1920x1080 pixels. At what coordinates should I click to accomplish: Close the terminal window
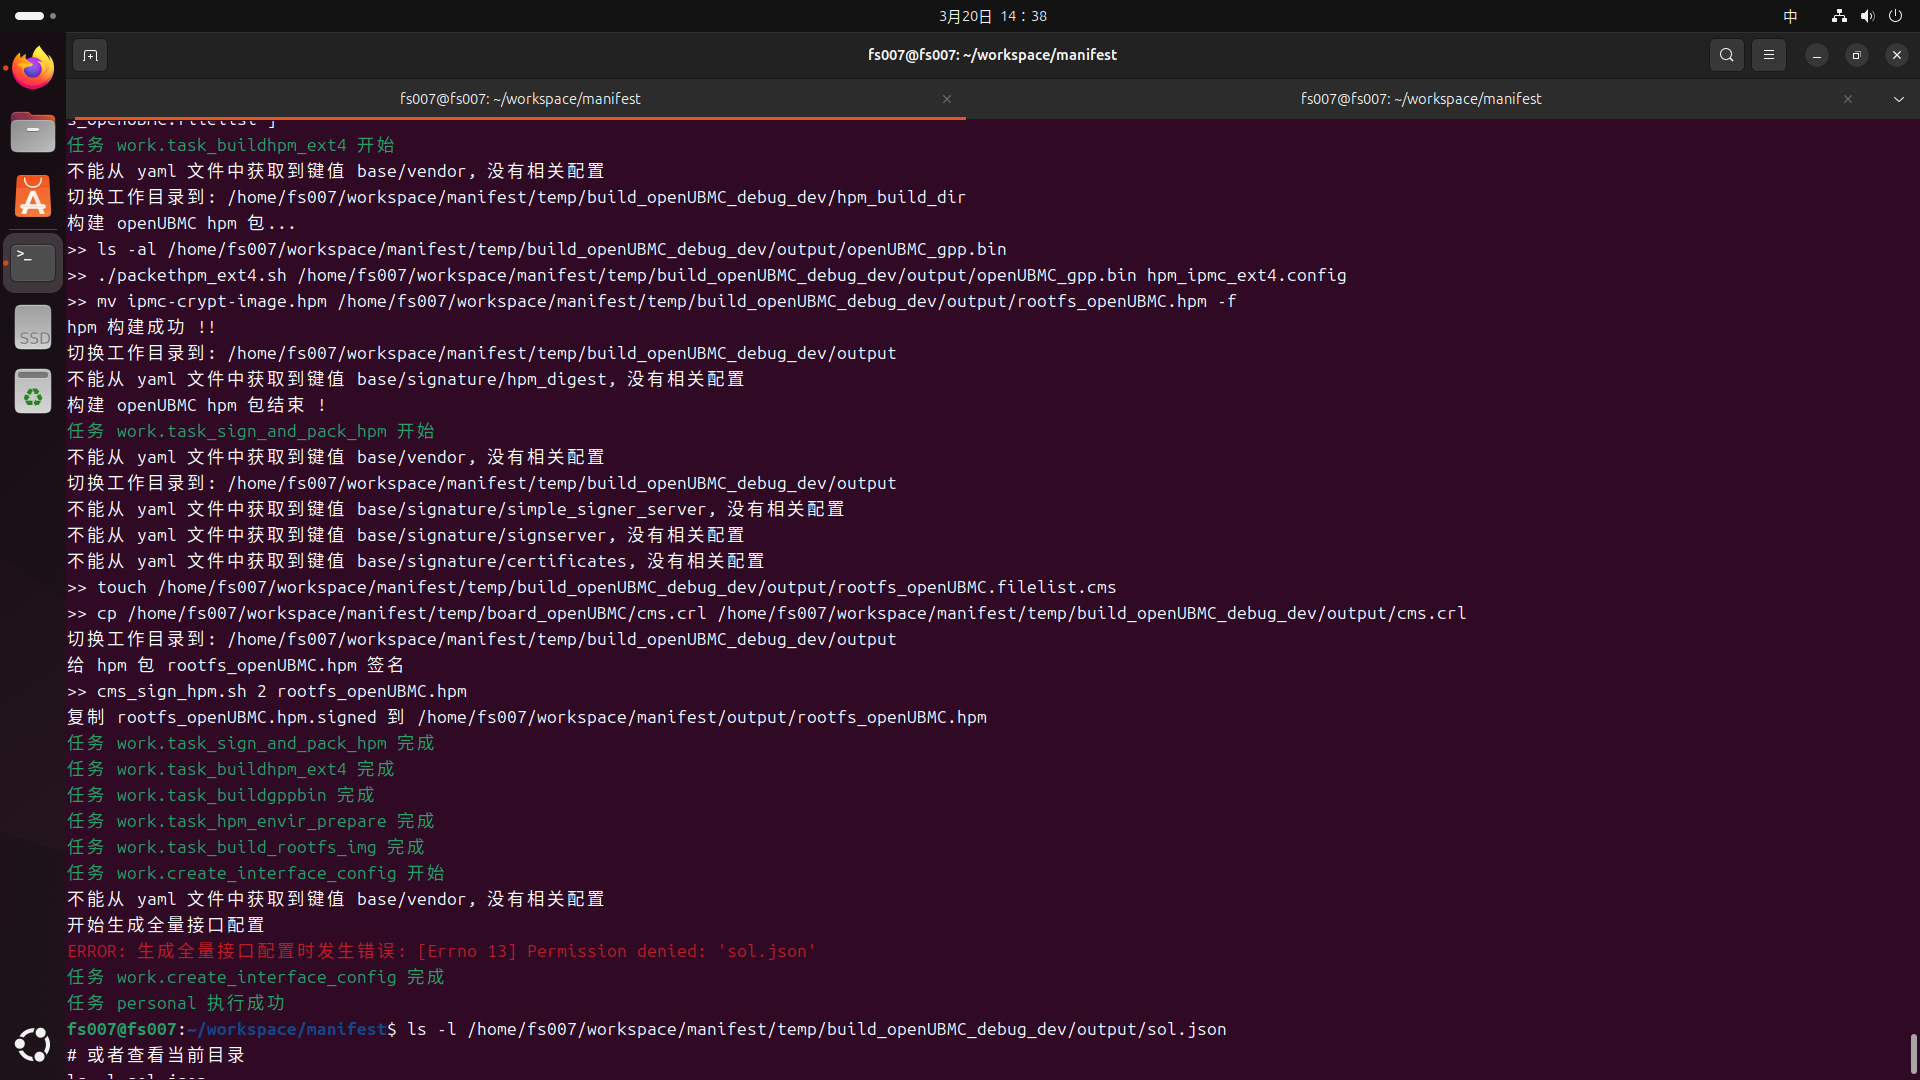(1897, 55)
